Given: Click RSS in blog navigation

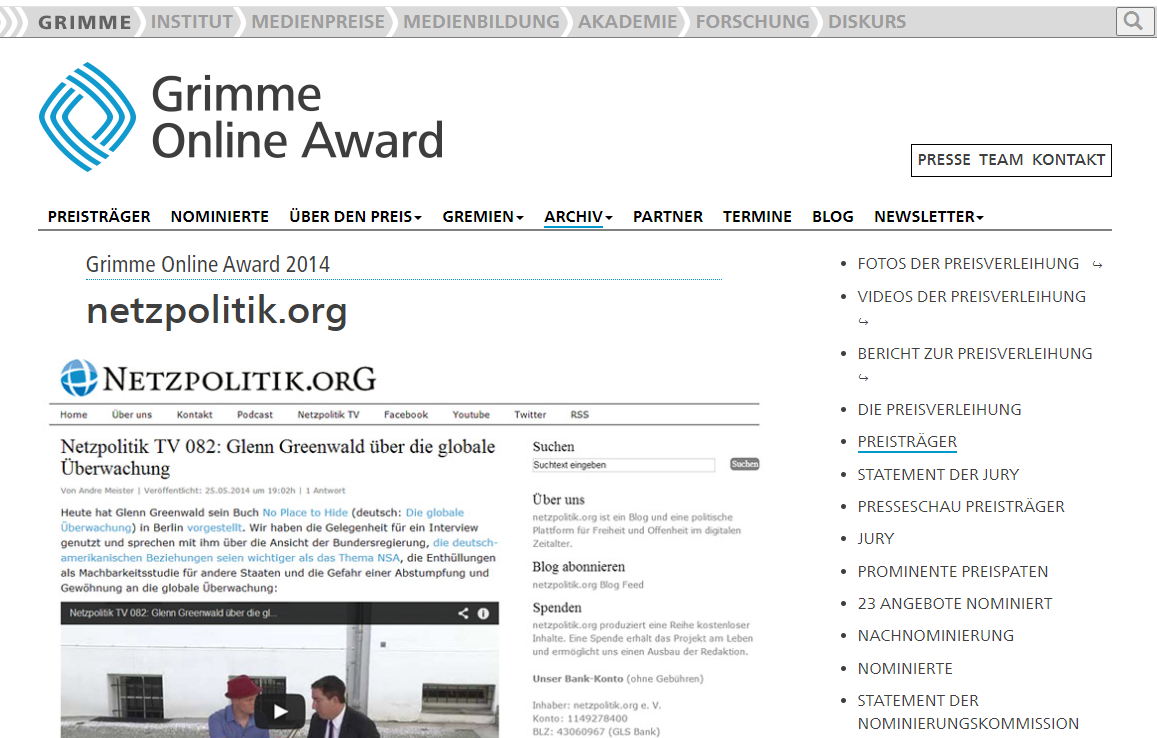Looking at the screenshot, I should [579, 415].
